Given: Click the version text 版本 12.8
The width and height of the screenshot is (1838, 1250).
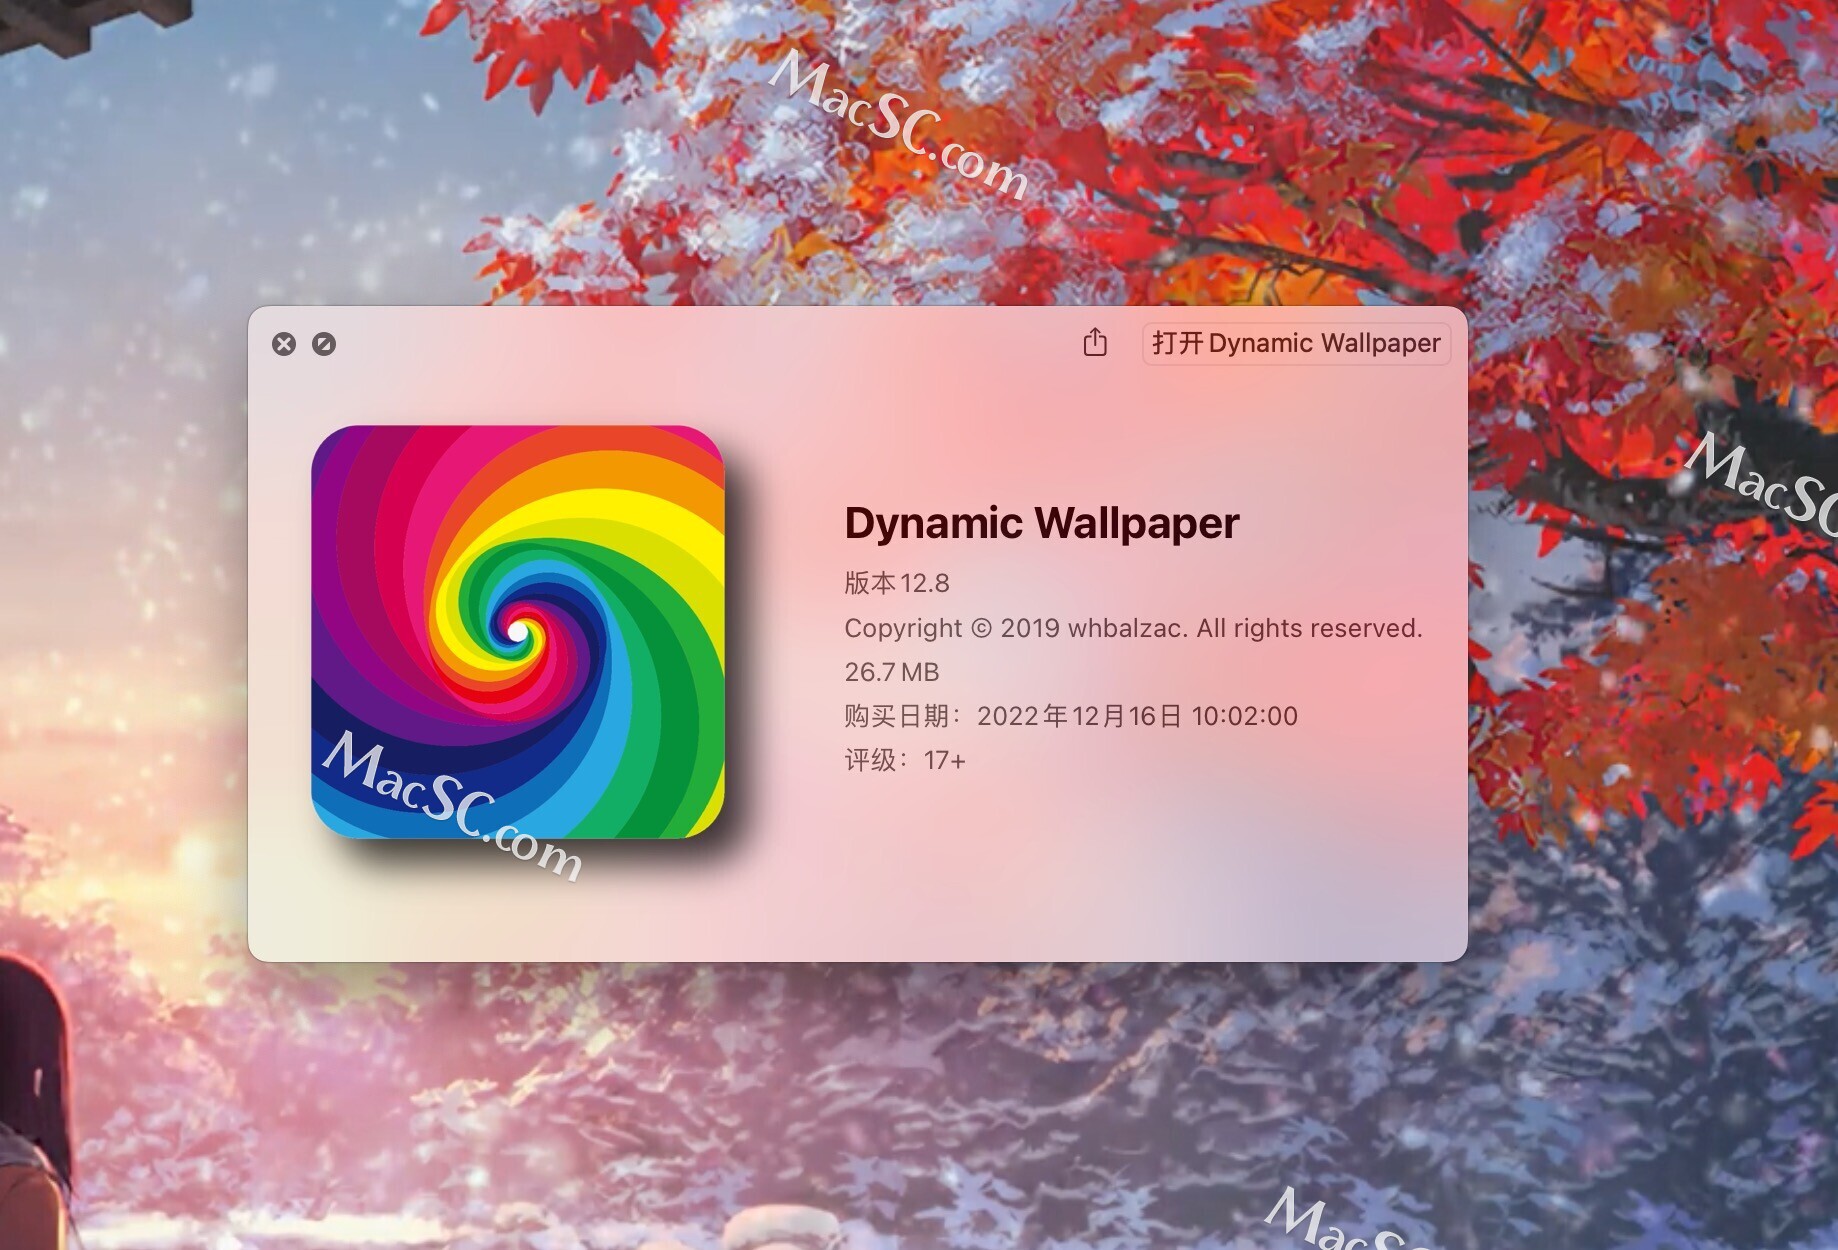Looking at the screenshot, I should (x=897, y=583).
